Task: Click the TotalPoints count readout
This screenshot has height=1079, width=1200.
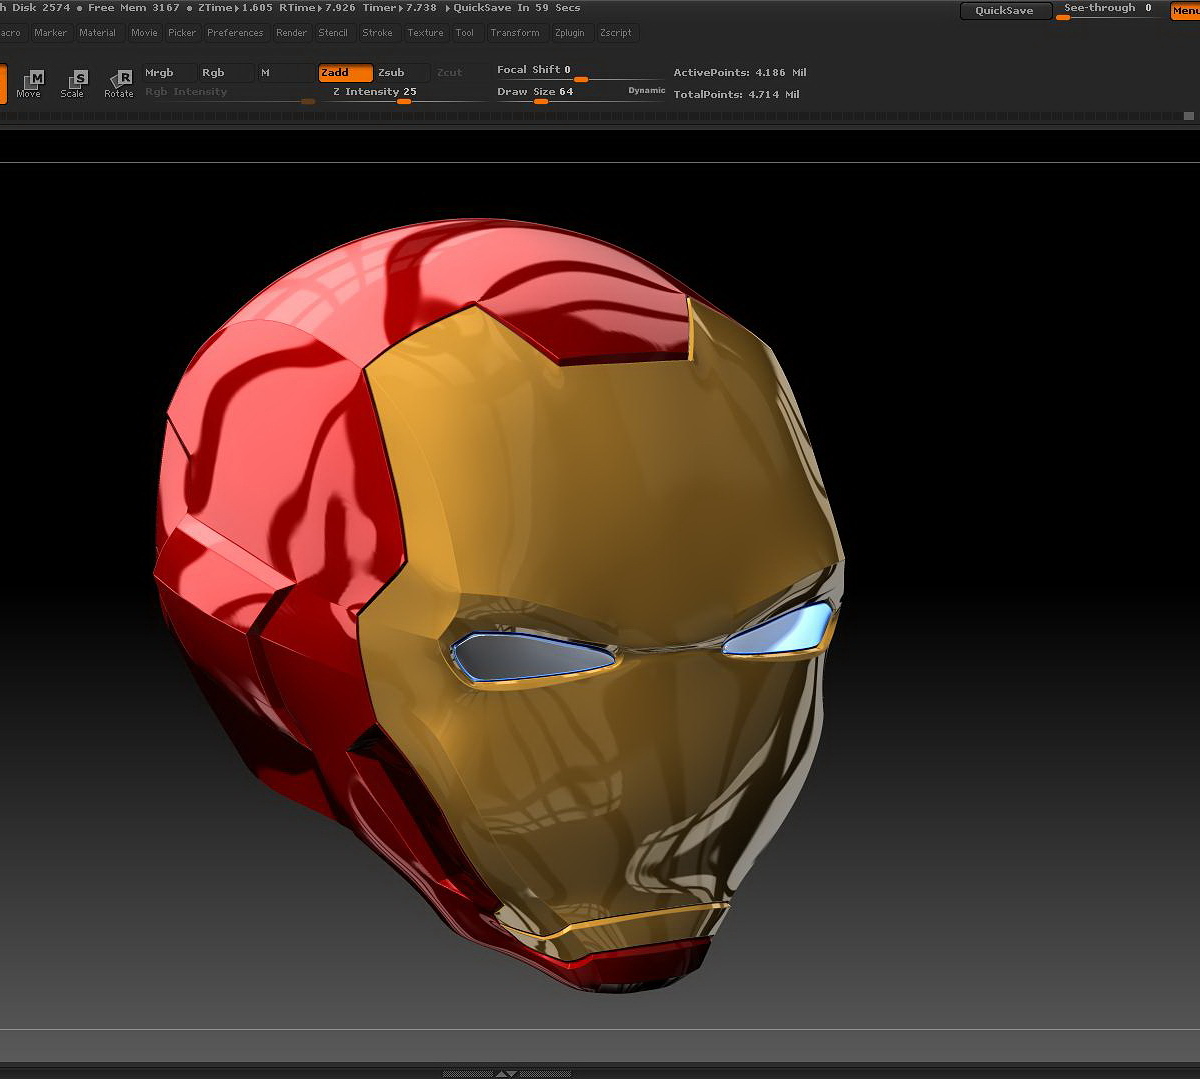Action: (x=736, y=95)
